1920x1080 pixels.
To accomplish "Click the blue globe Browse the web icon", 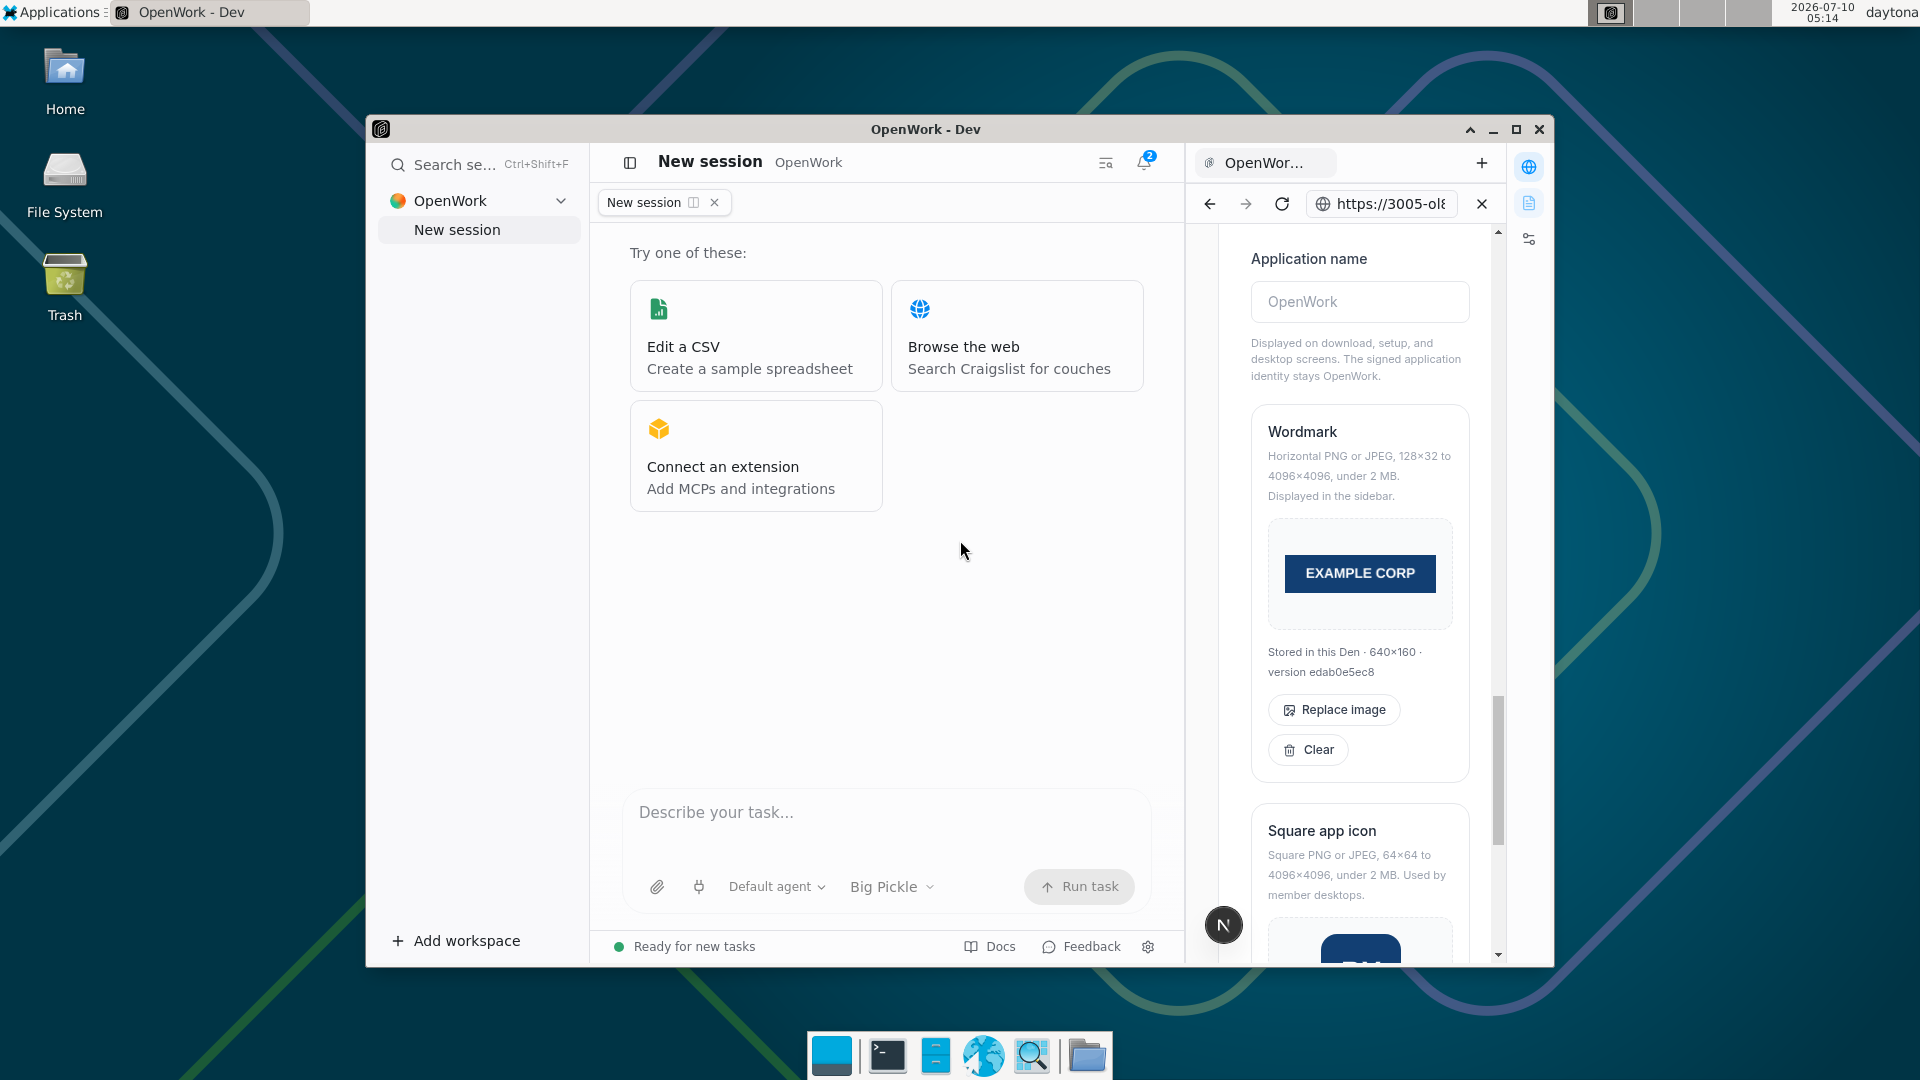I will click(920, 309).
